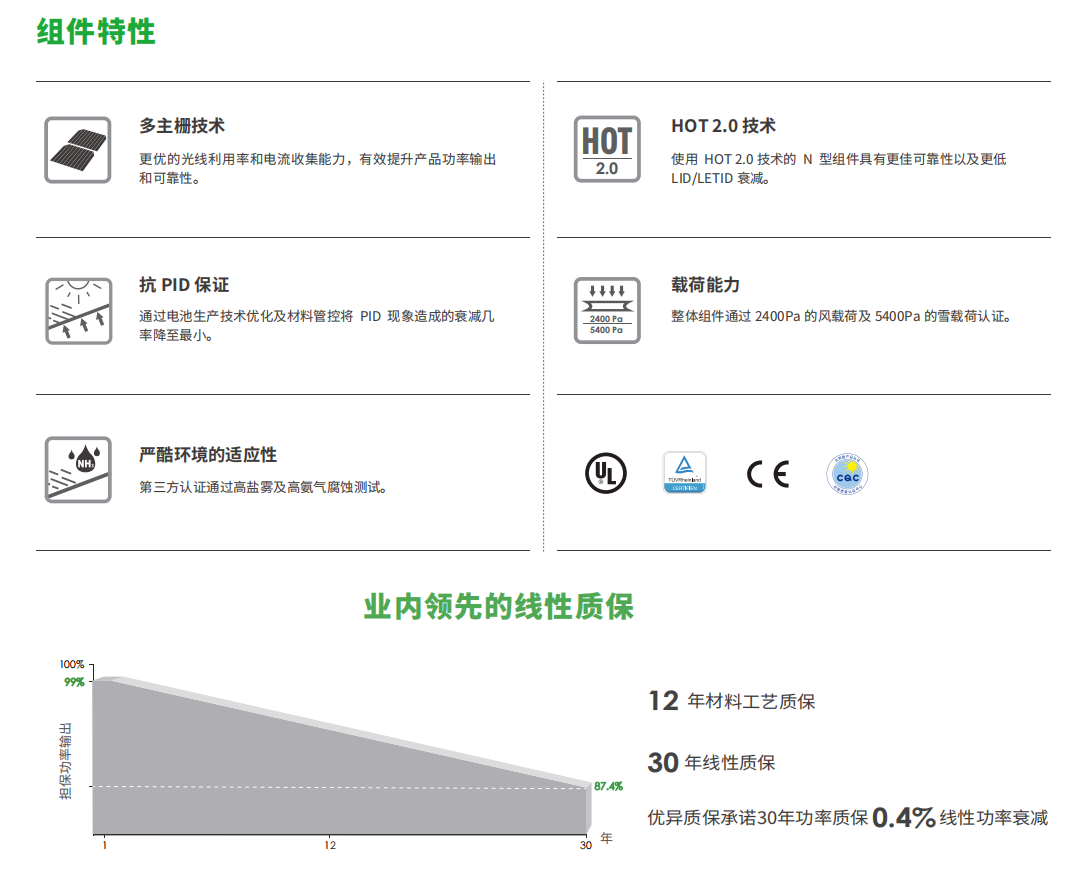Click the text 第三方认证通过高盐雾及高氨气腐蚀测试

point(263,487)
